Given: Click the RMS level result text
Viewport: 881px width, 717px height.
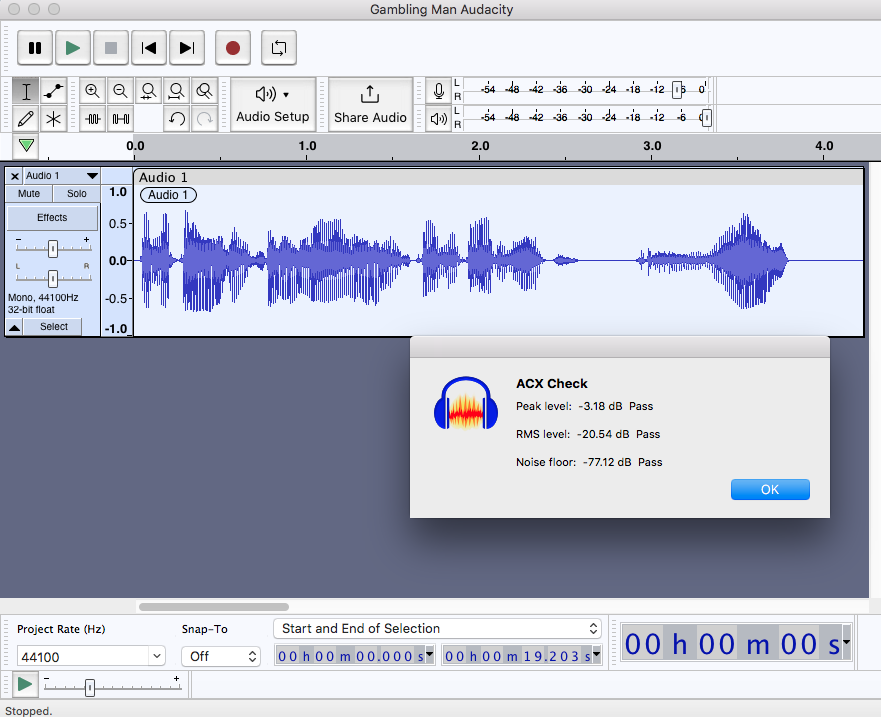Looking at the screenshot, I should click(x=588, y=434).
